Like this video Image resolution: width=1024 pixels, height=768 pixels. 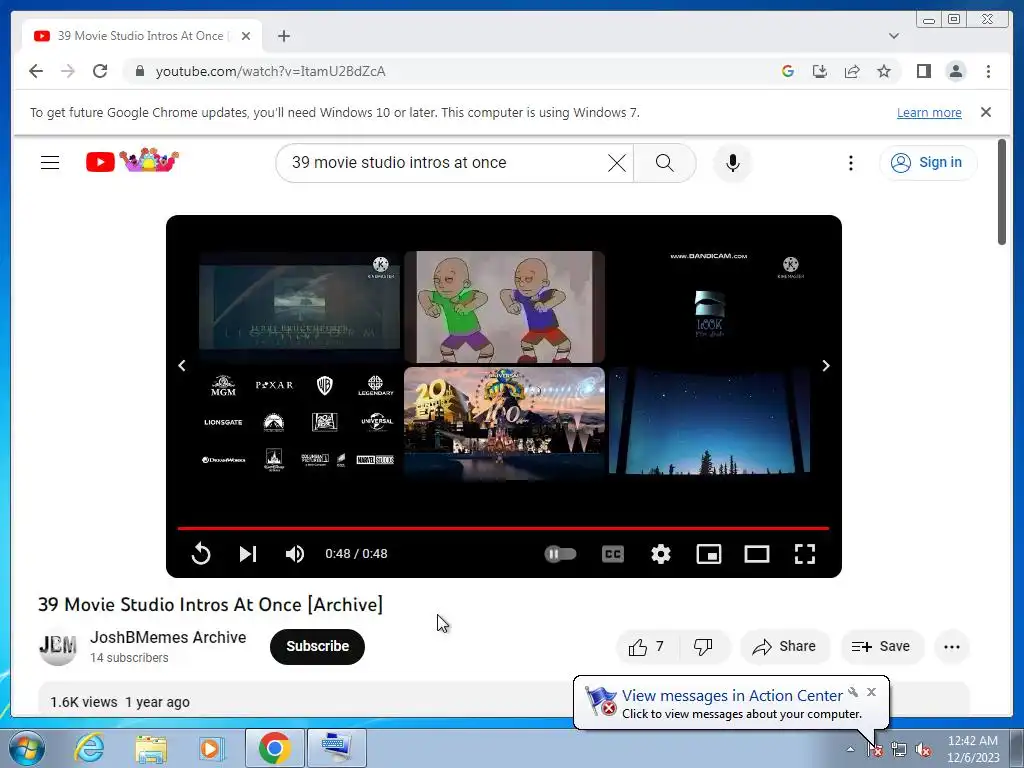[x=647, y=647]
